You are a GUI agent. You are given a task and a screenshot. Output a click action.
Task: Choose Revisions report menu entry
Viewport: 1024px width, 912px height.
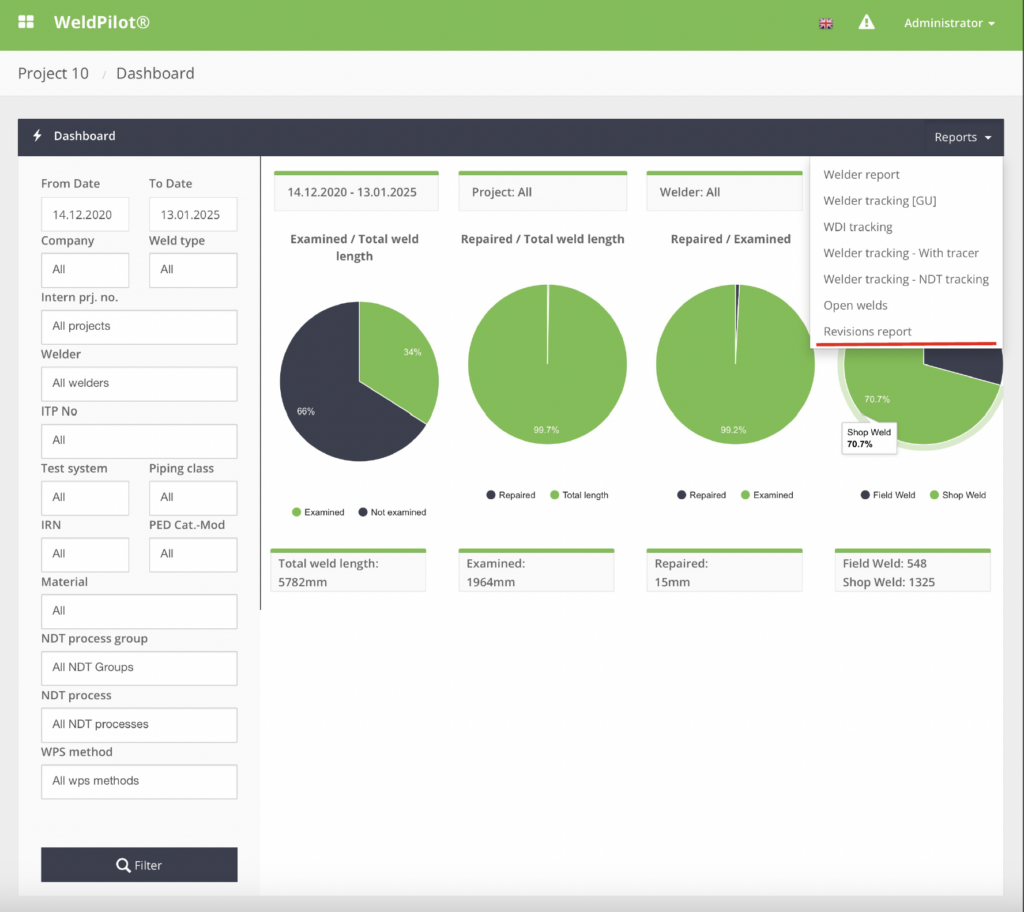coord(867,331)
